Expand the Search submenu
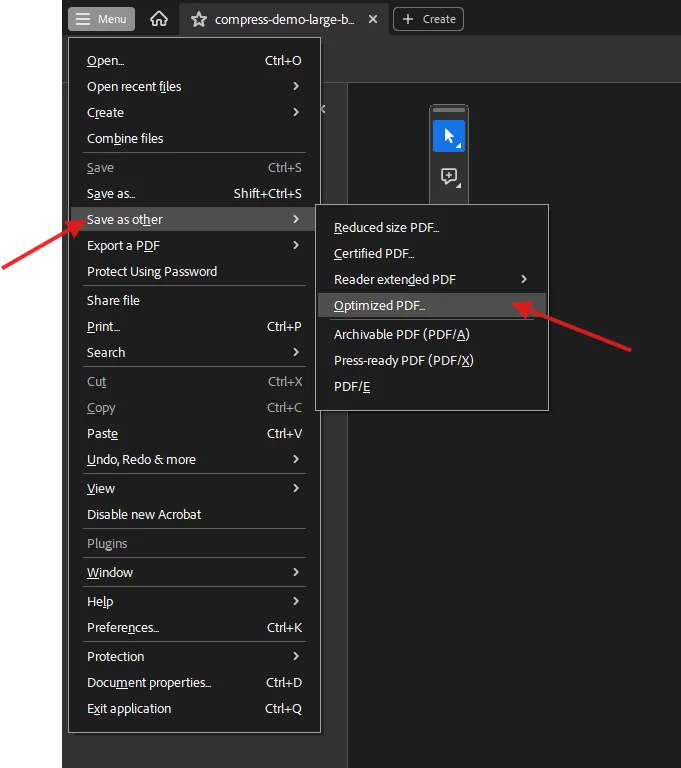Image resolution: width=681 pixels, height=768 pixels. point(194,352)
